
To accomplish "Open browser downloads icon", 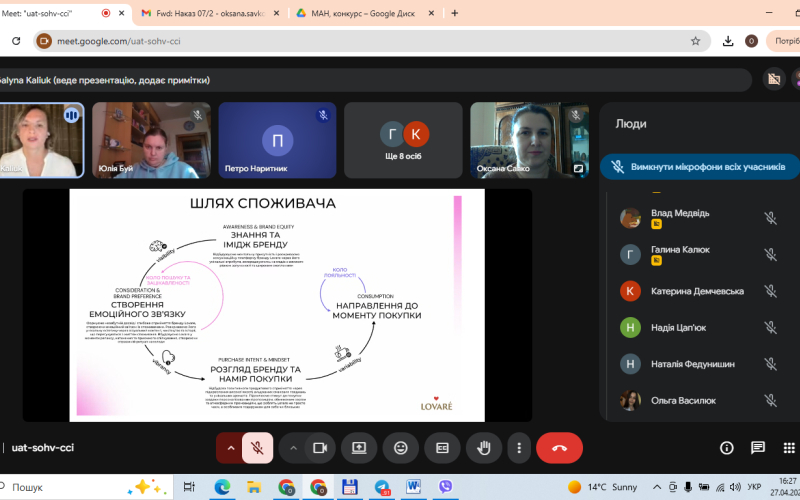I will (728, 41).
